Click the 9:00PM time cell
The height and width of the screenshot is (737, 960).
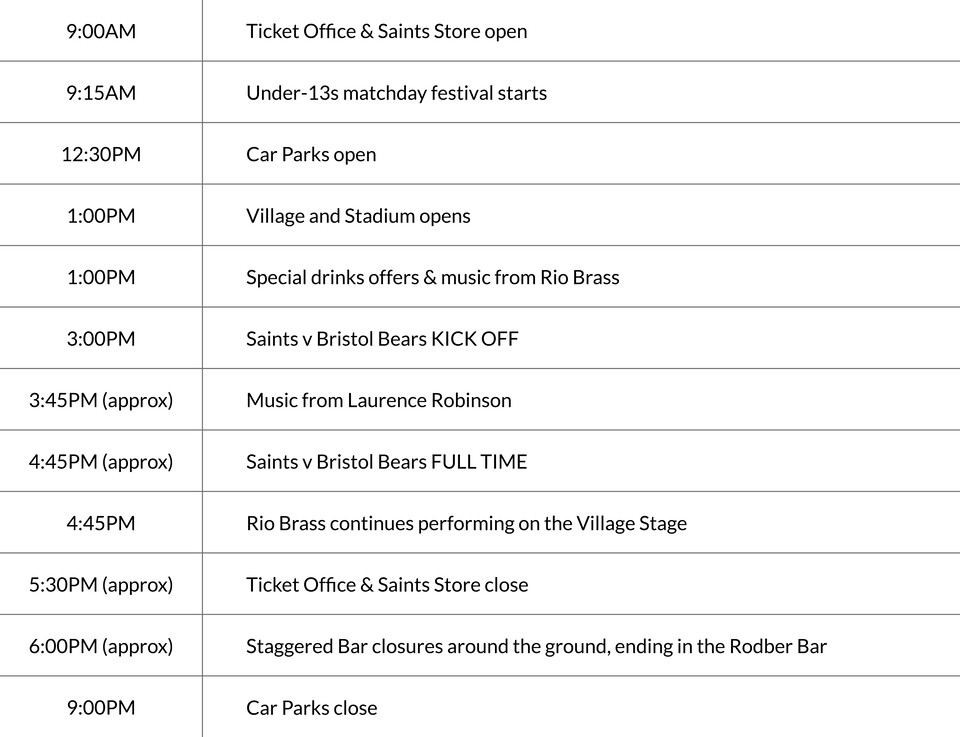[101, 708]
